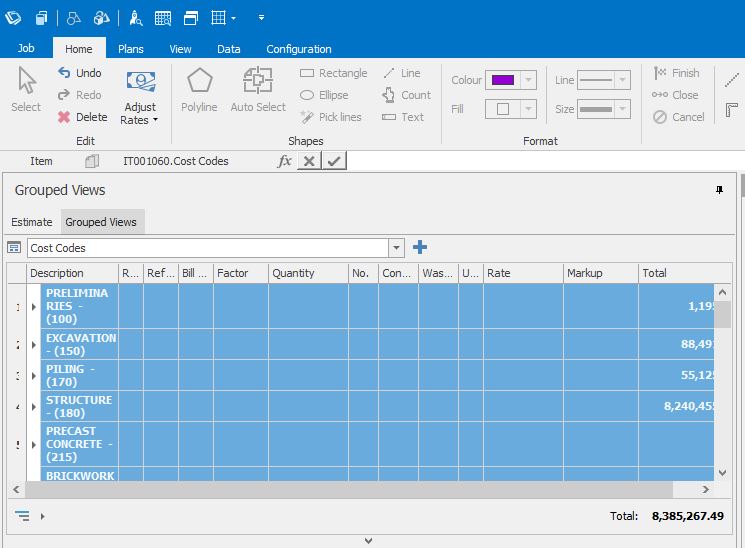
Task: Expand the EXCAVATION - (150) row
Action: (34, 345)
